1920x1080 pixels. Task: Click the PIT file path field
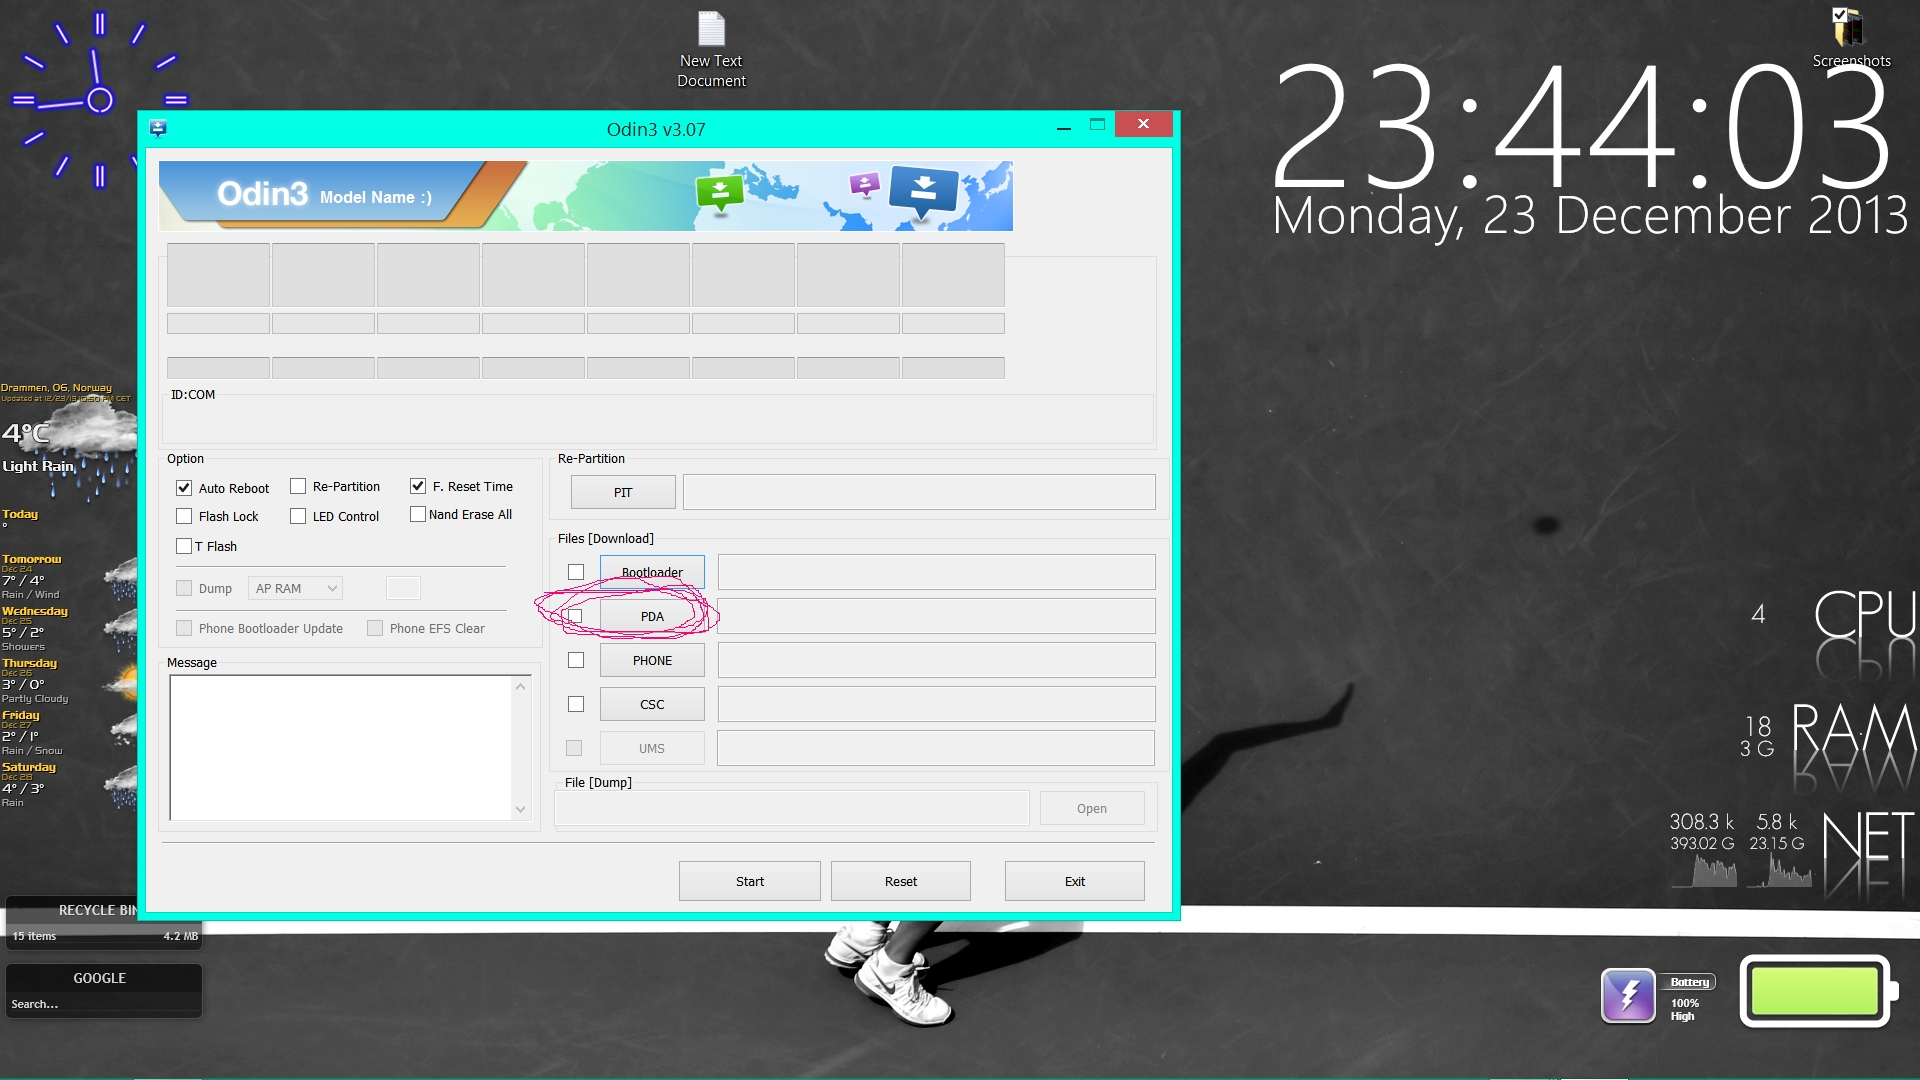click(919, 492)
